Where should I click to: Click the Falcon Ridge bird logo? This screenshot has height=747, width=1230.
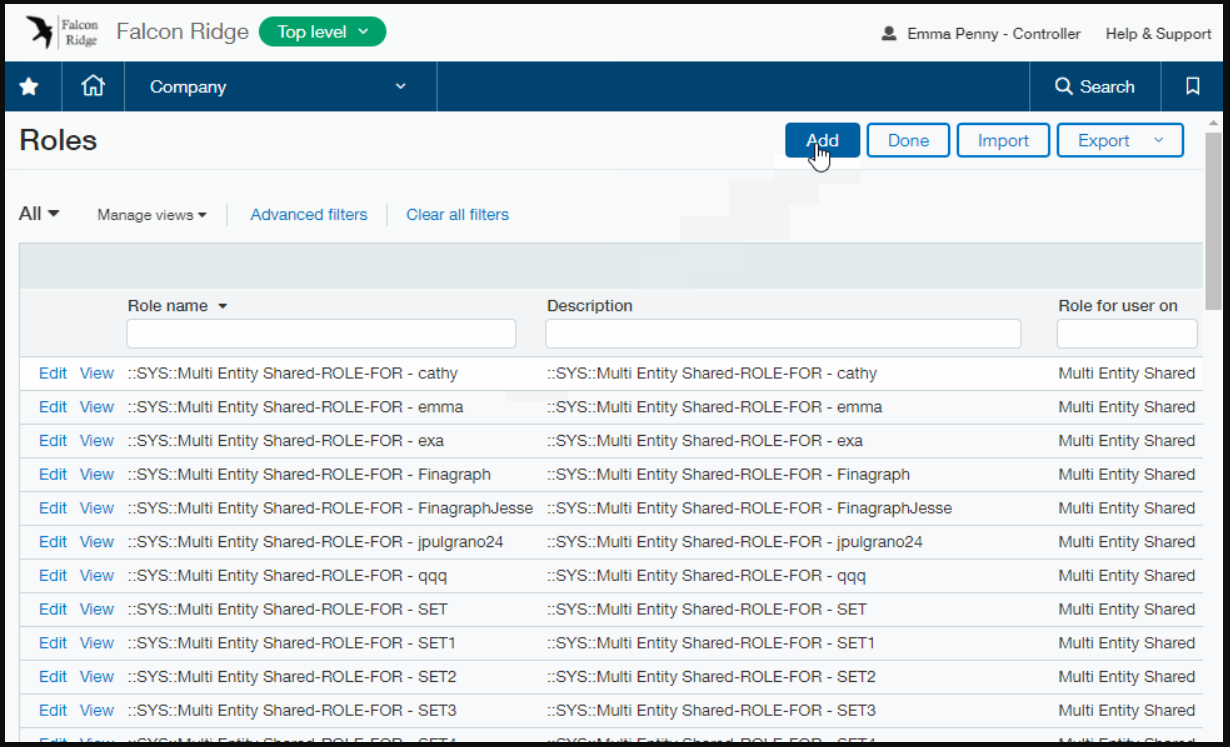click(42, 32)
